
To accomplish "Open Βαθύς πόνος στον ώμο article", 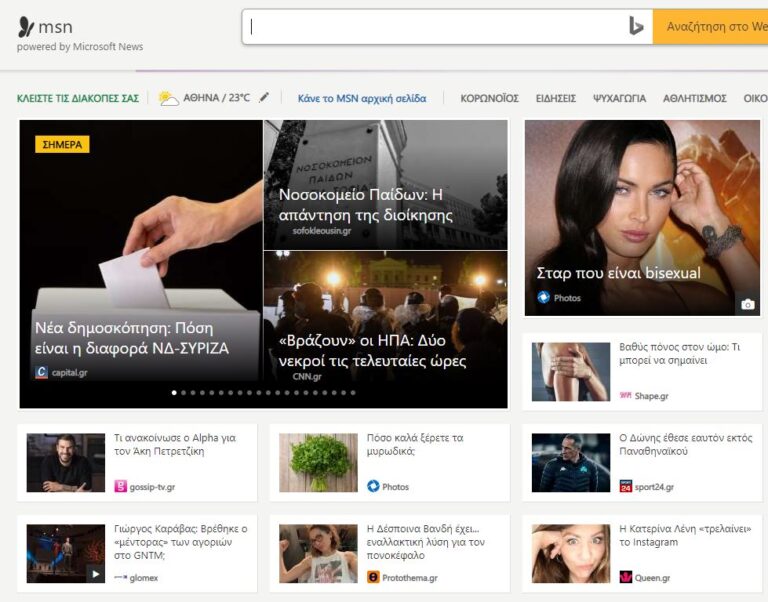I will [x=680, y=354].
